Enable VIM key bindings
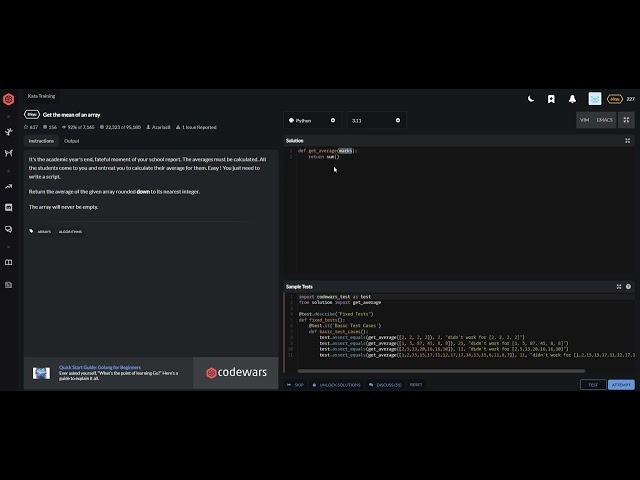Screen dimensions: 640x480 pos(584,120)
